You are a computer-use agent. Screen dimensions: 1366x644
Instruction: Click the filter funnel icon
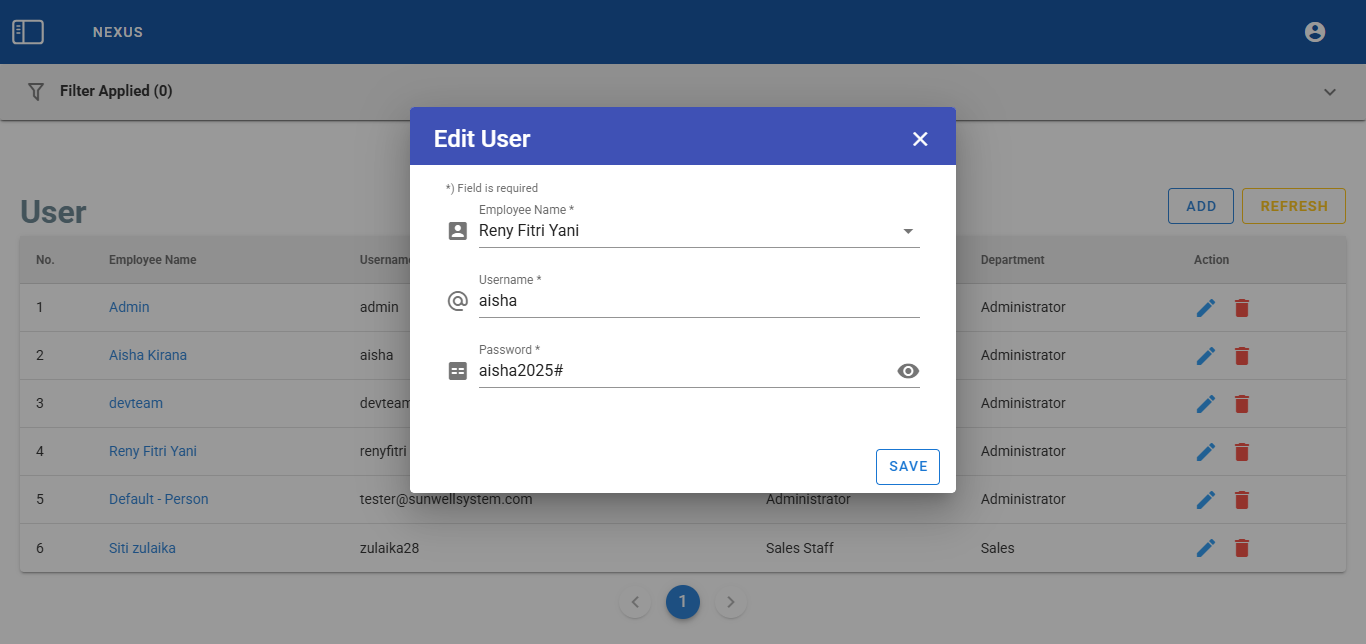click(x=36, y=91)
